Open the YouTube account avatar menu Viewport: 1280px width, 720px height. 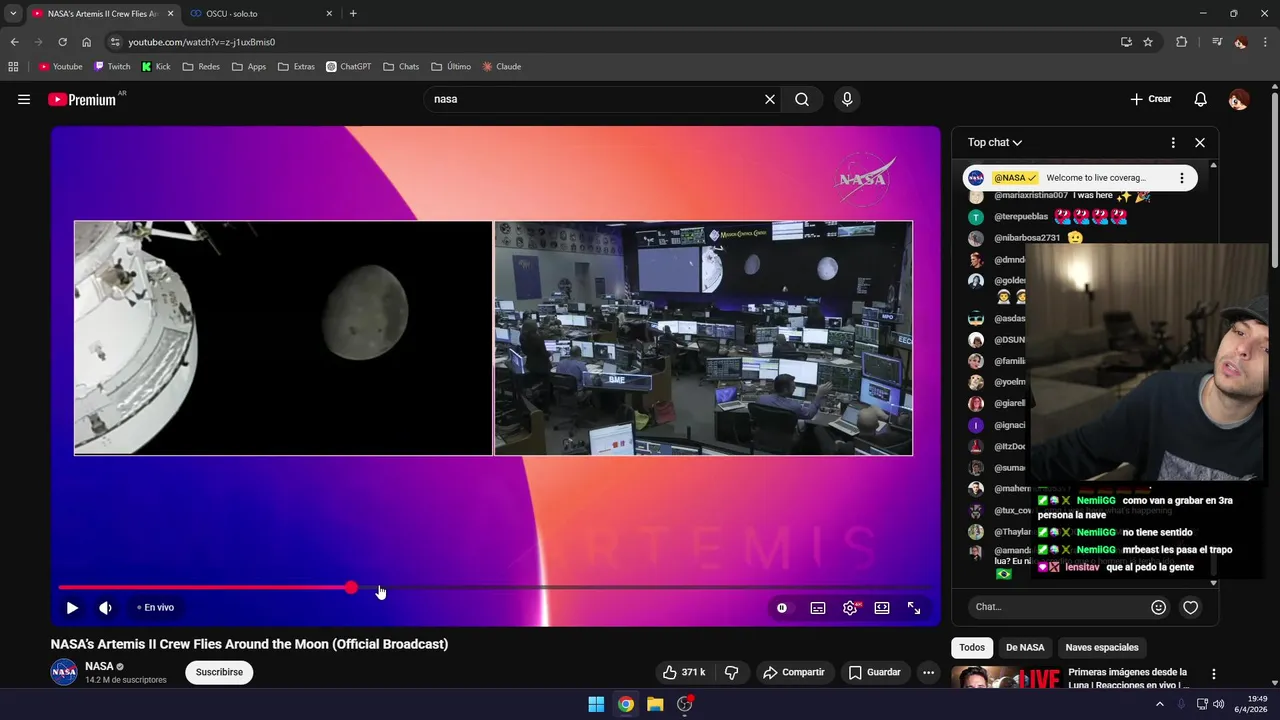pyautogui.click(x=1238, y=99)
